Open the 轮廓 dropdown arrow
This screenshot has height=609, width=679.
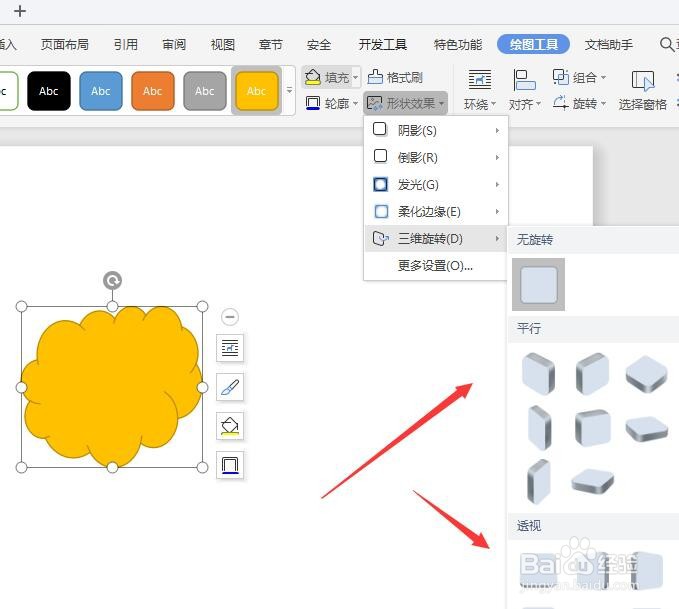[x=356, y=104]
